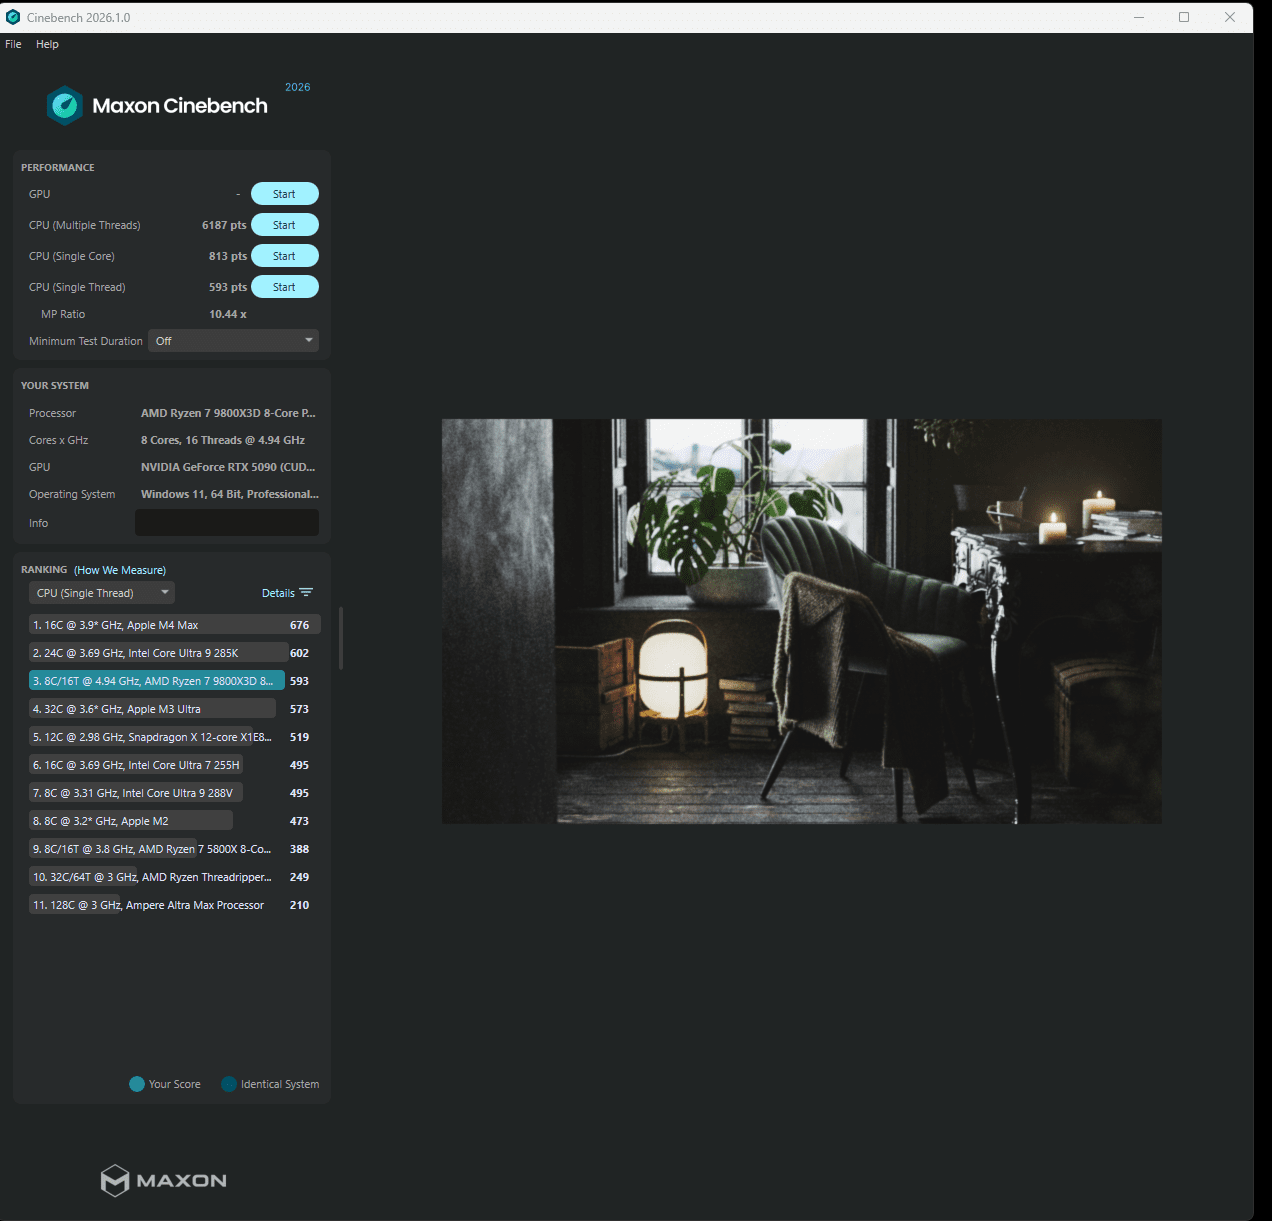Click the Processor value AMD Ryzen 7 9800X3D
Viewport: 1272px width, 1221px height.
click(228, 413)
